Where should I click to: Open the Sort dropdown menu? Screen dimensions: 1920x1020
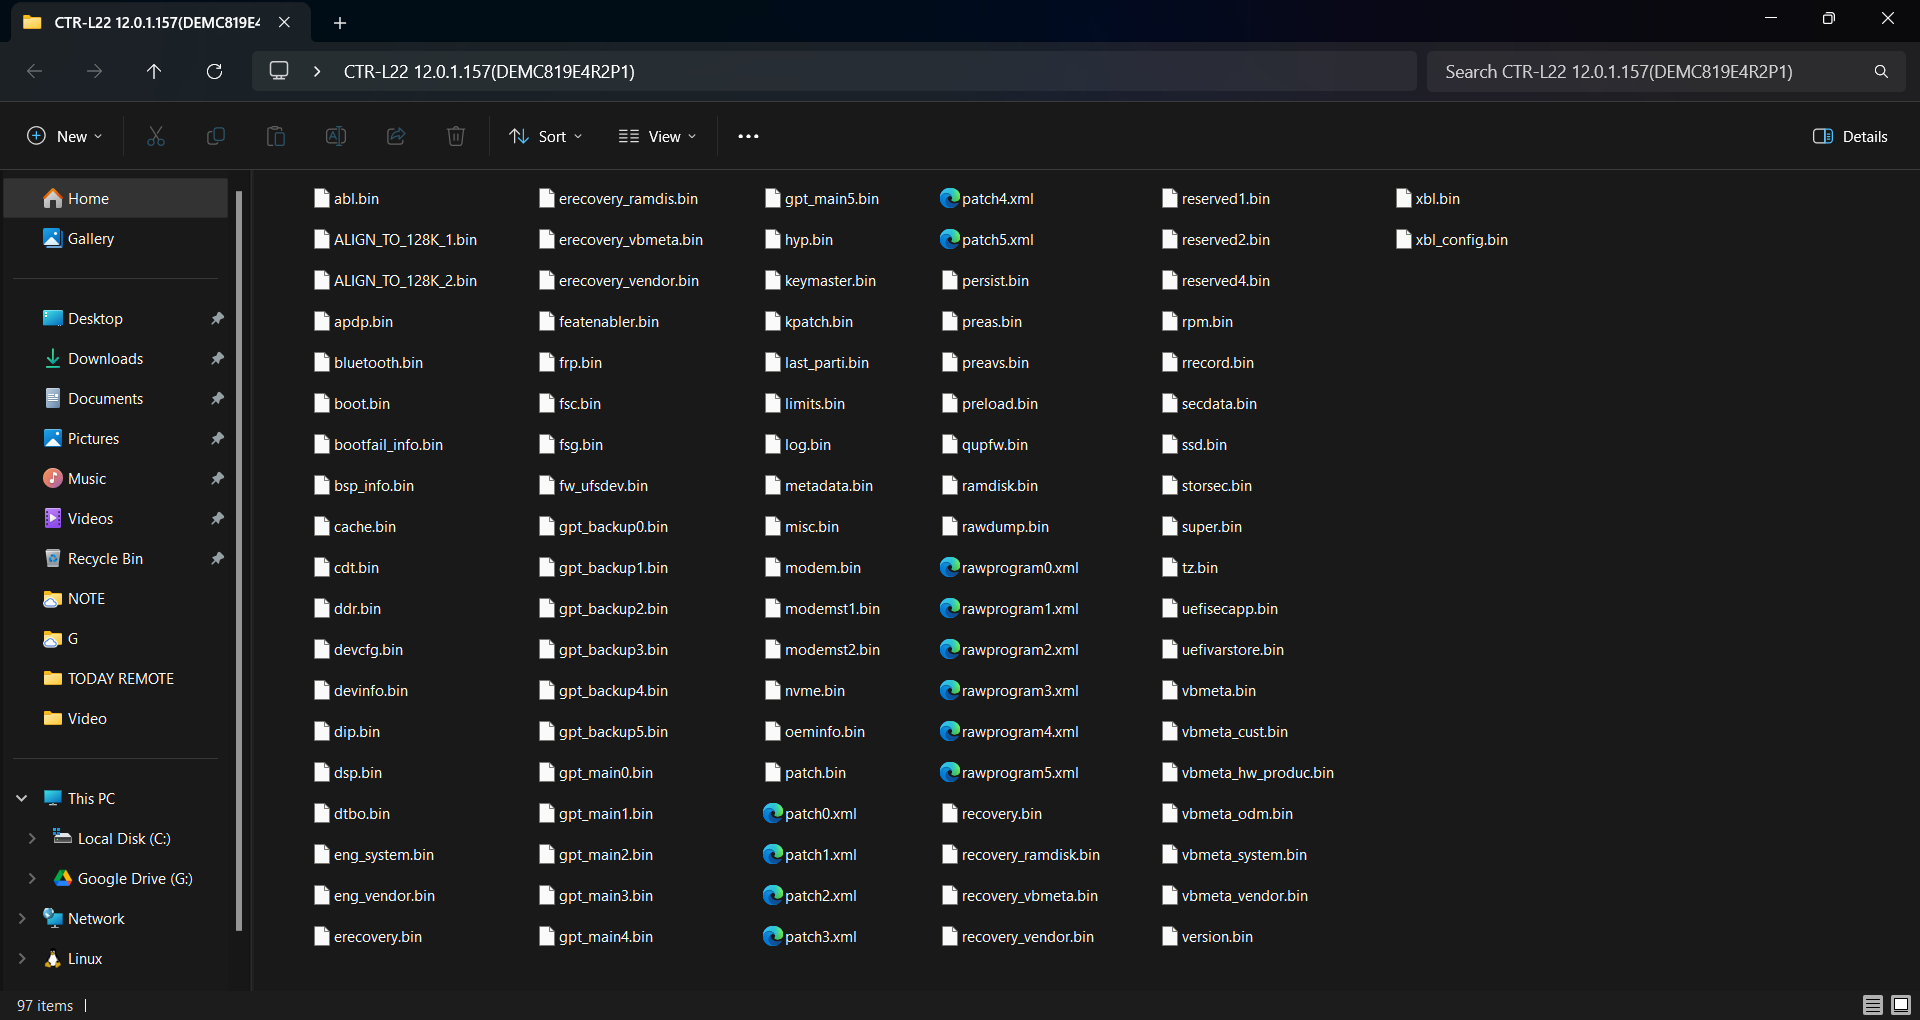(546, 136)
